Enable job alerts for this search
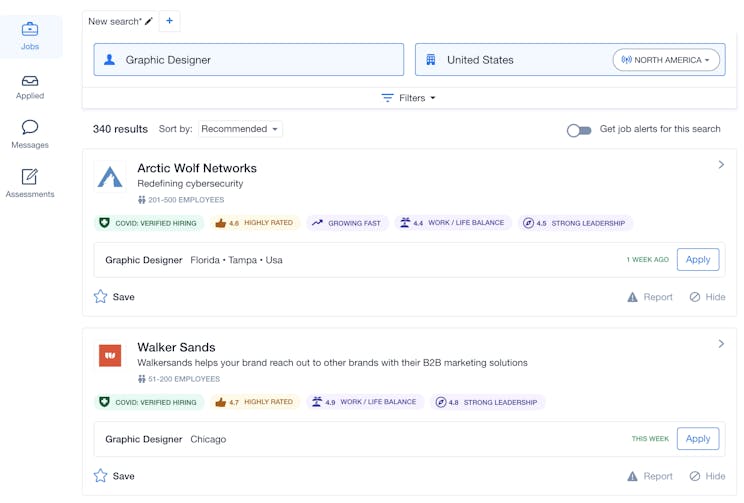The image size is (744, 503). [x=579, y=130]
